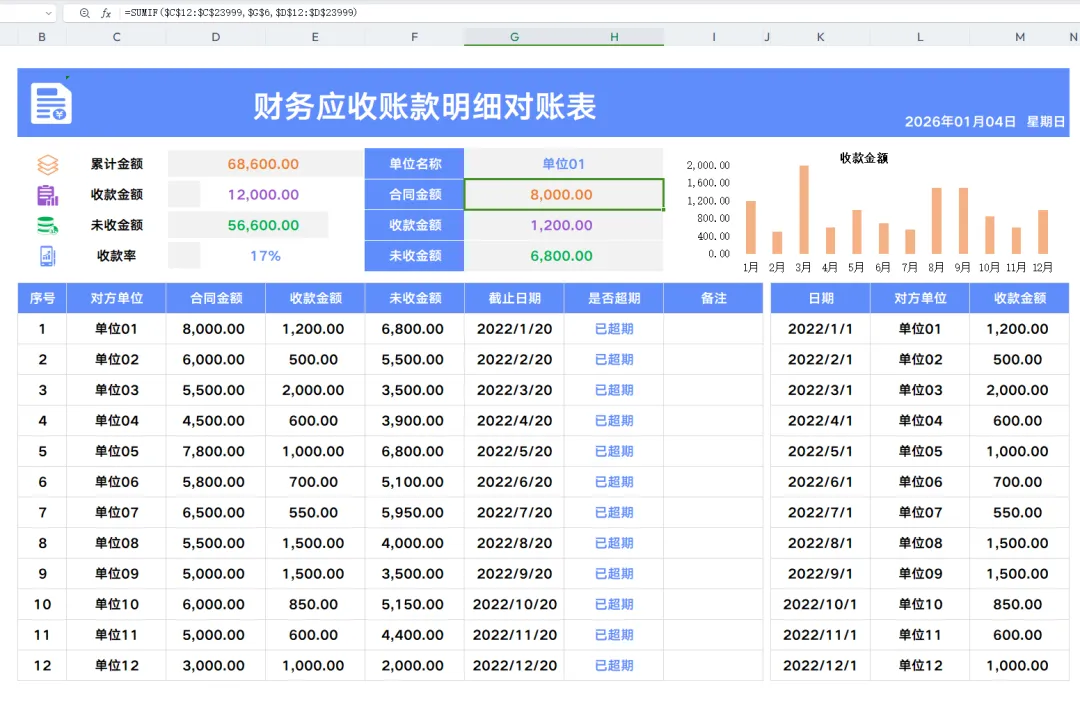Select column F header

pos(414,37)
